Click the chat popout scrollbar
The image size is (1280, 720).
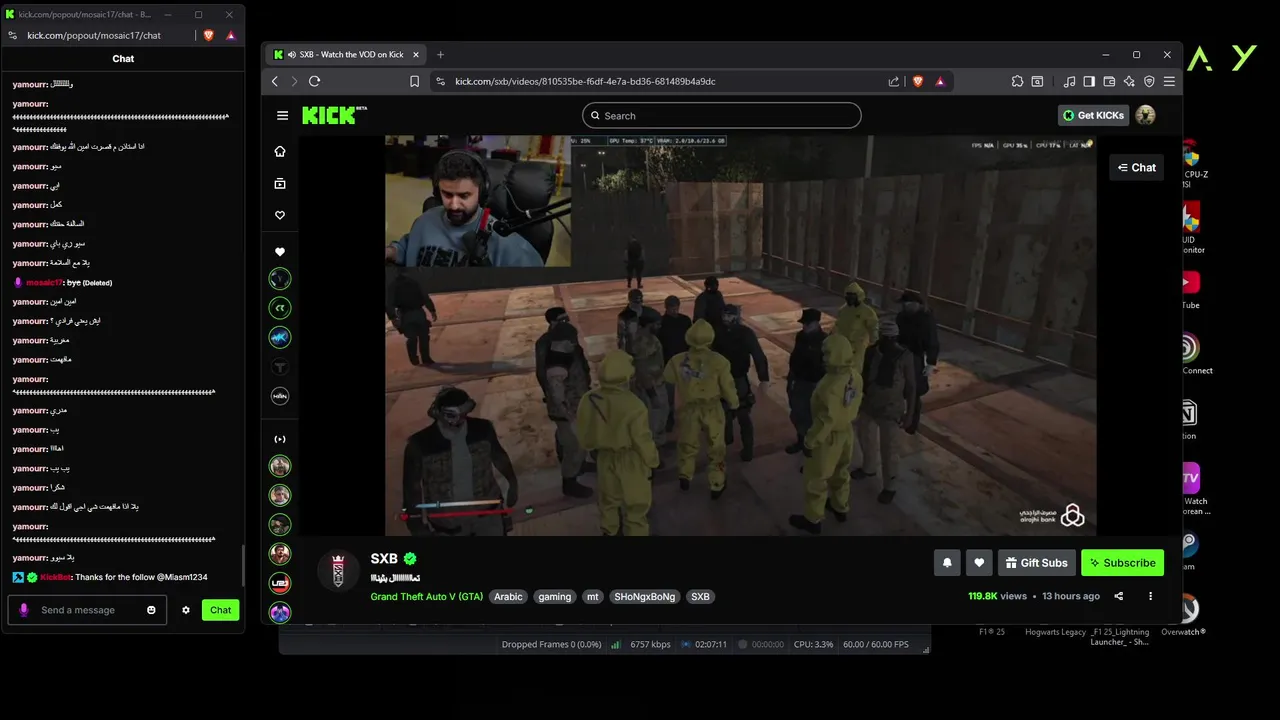pos(243,566)
